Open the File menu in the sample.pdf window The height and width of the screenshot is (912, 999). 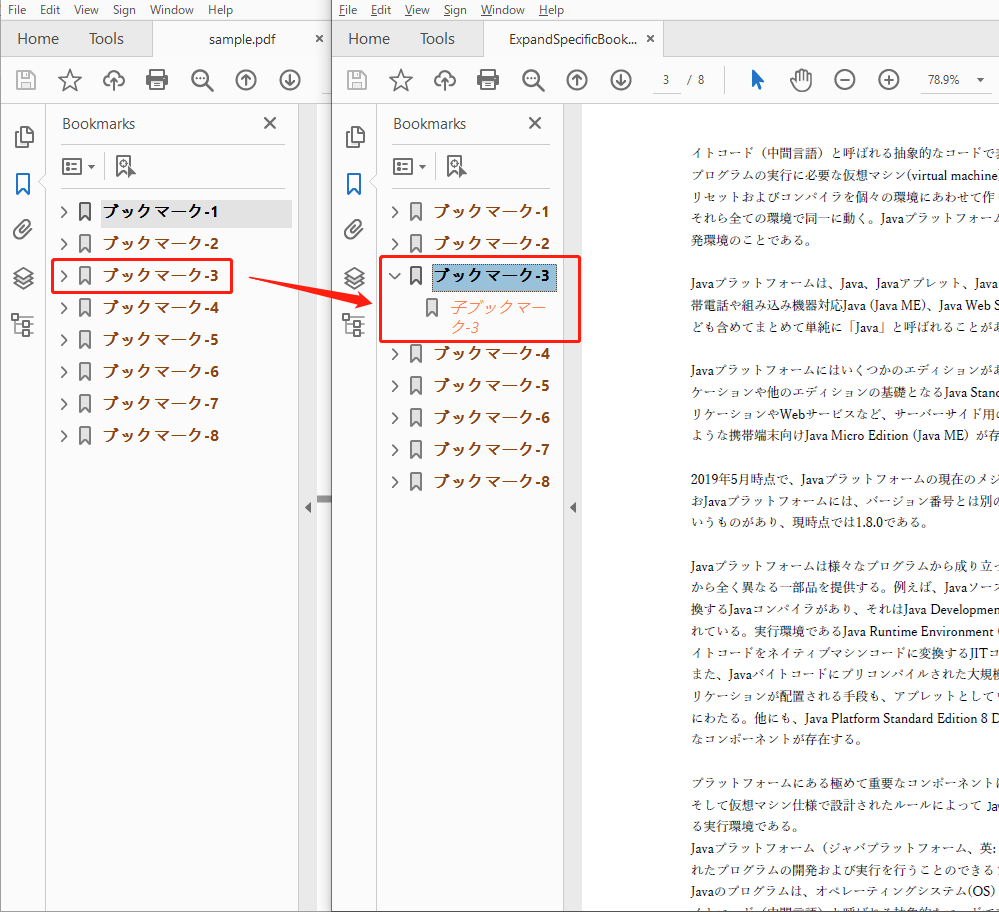[17, 10]
